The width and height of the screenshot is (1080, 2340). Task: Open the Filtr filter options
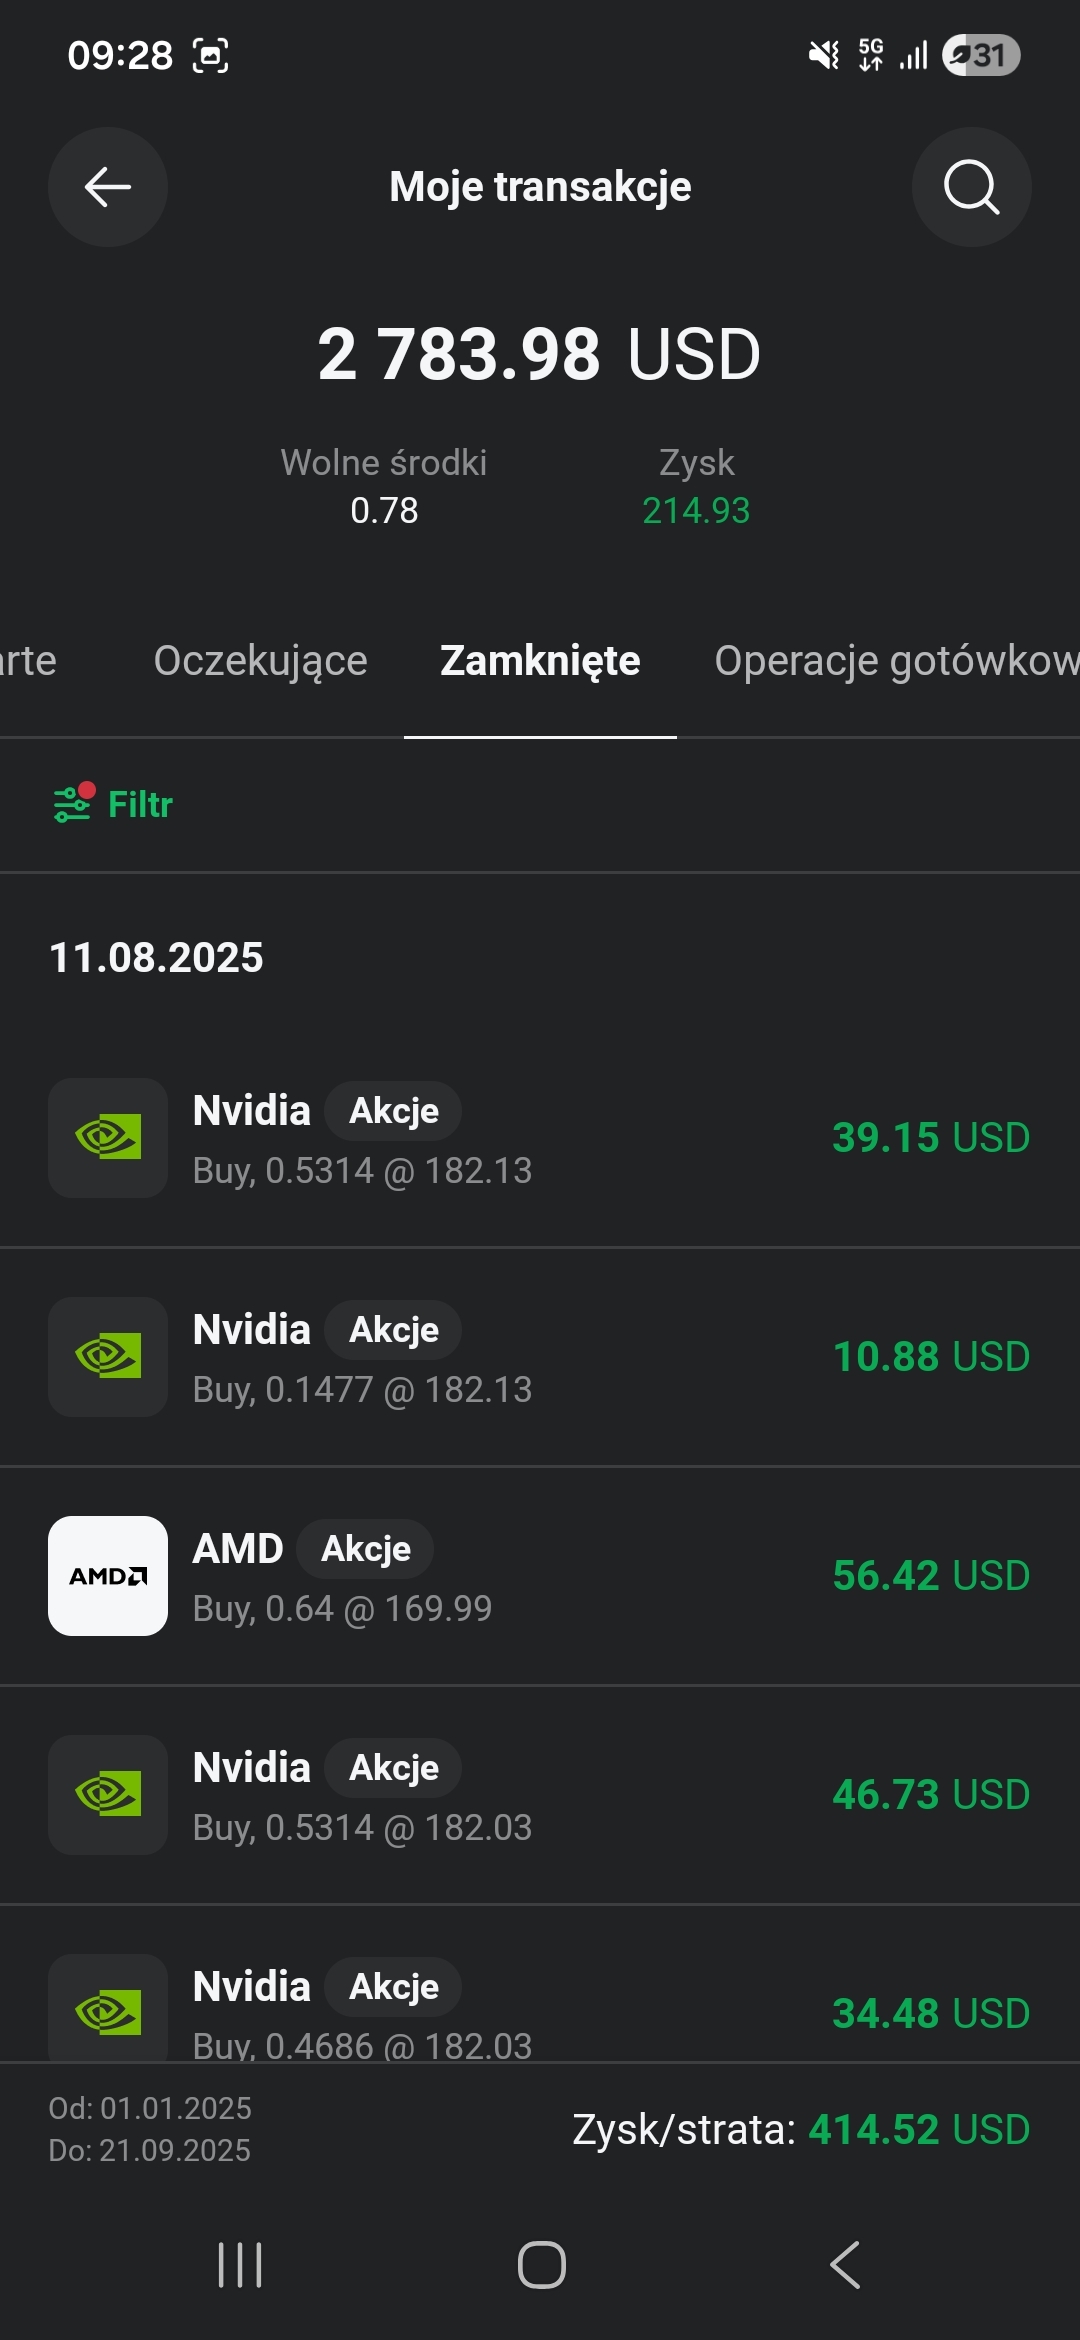[x=114, y=804]
